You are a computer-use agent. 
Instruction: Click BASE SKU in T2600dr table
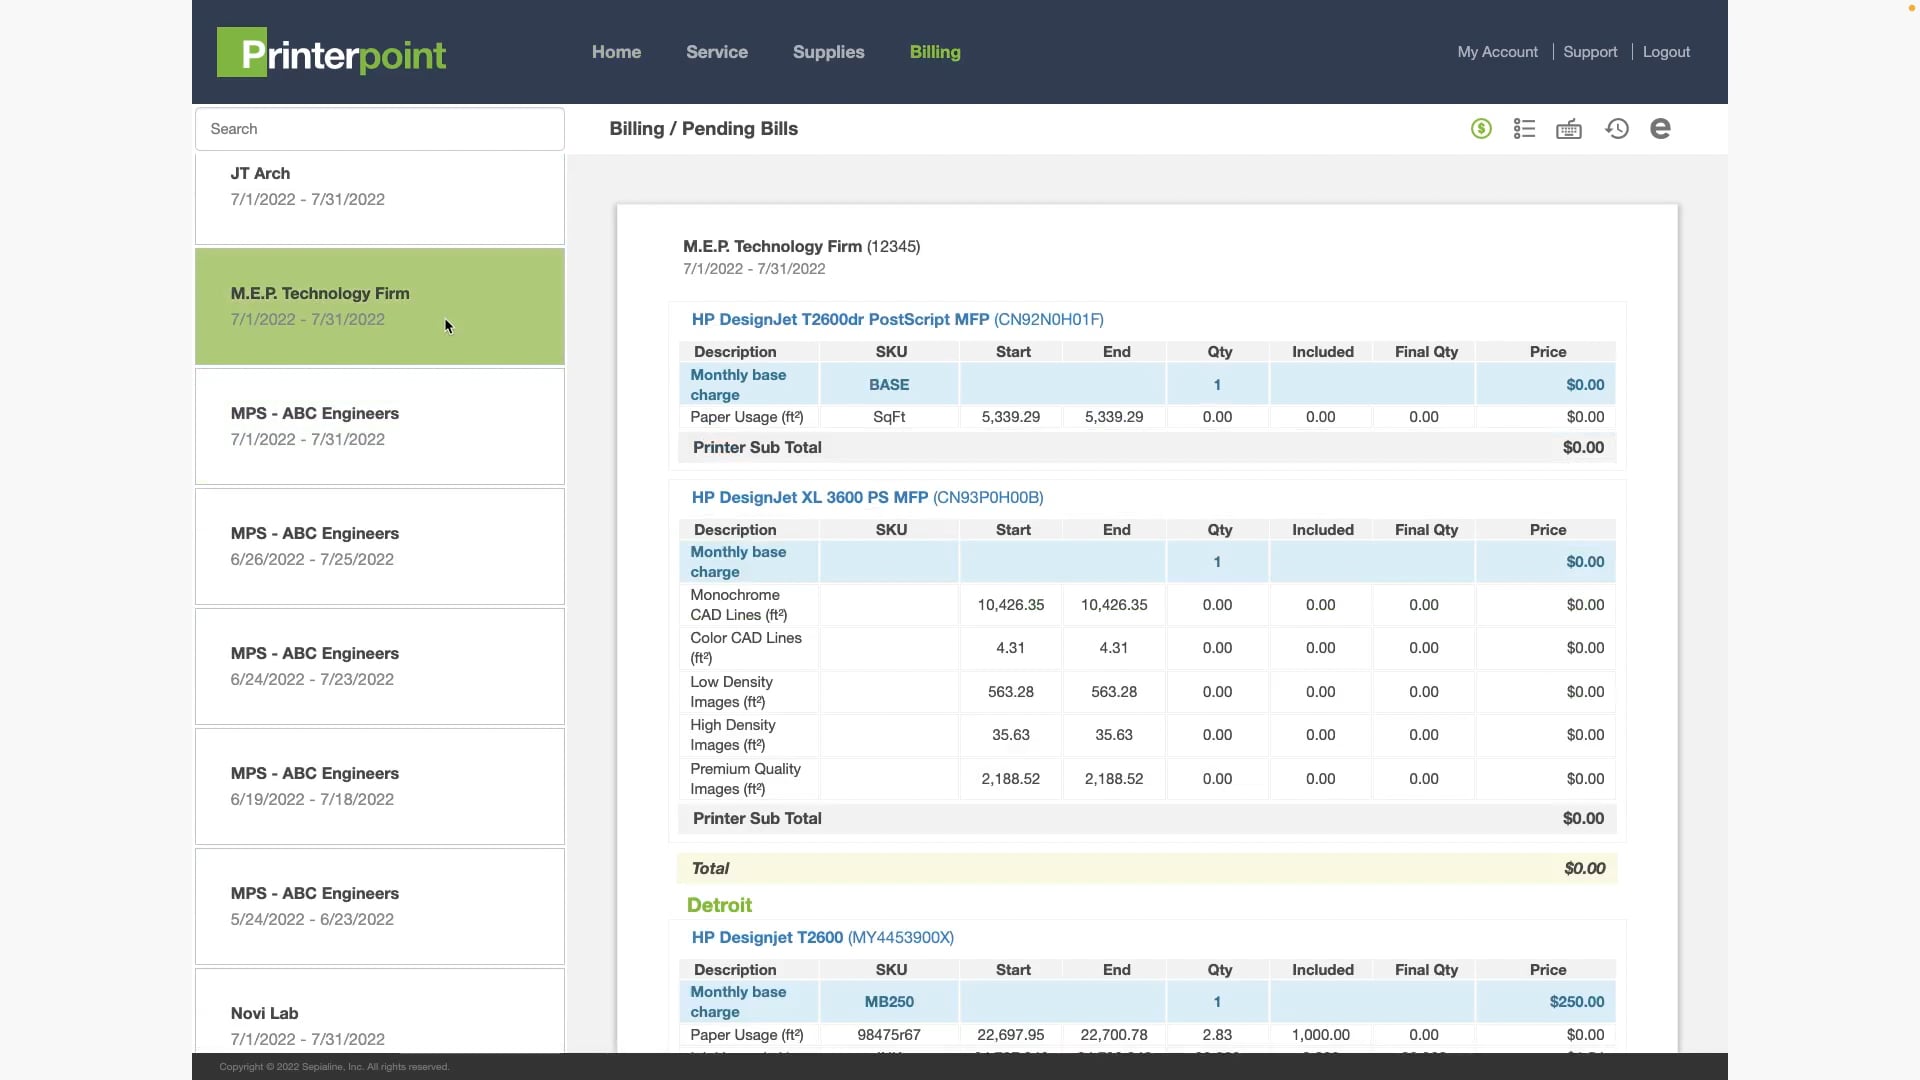pyautogui.click(x=889, y=384)
